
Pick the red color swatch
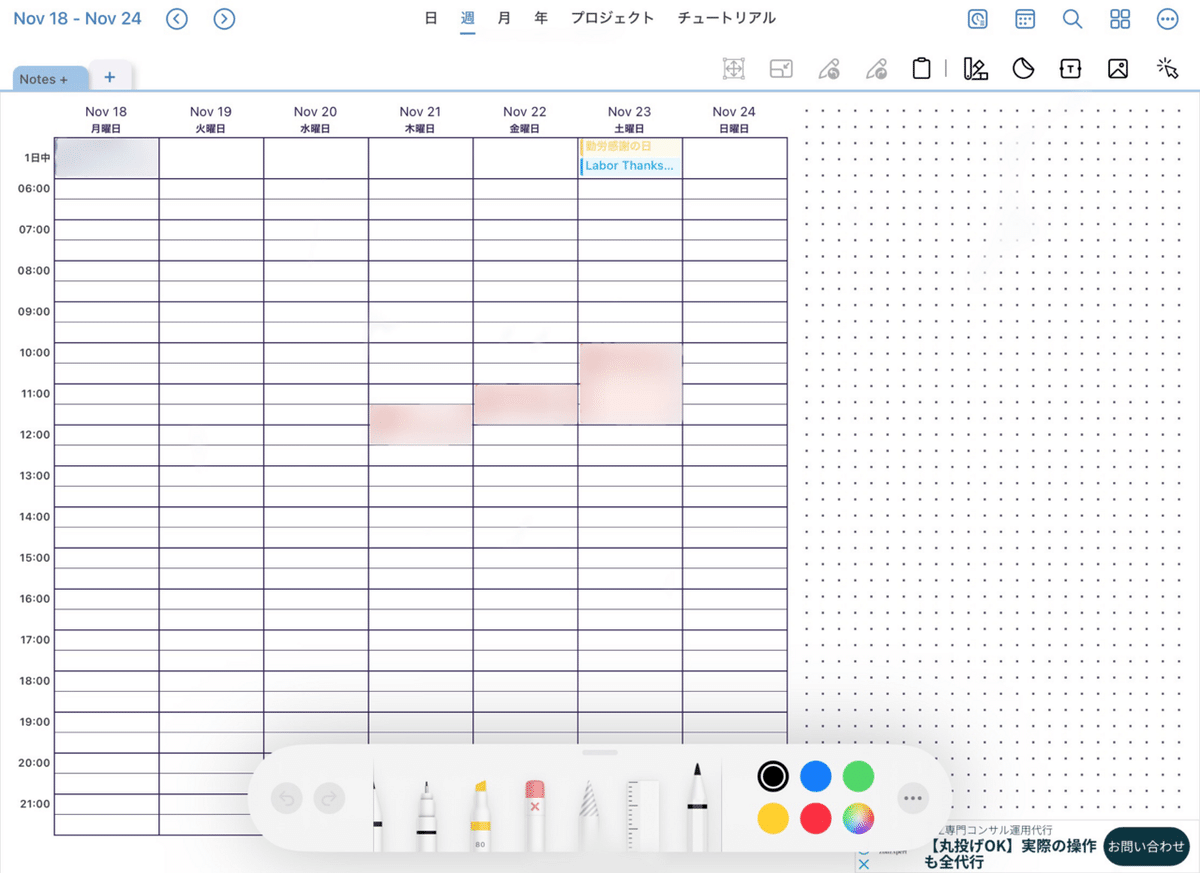[x=816, y=818]
